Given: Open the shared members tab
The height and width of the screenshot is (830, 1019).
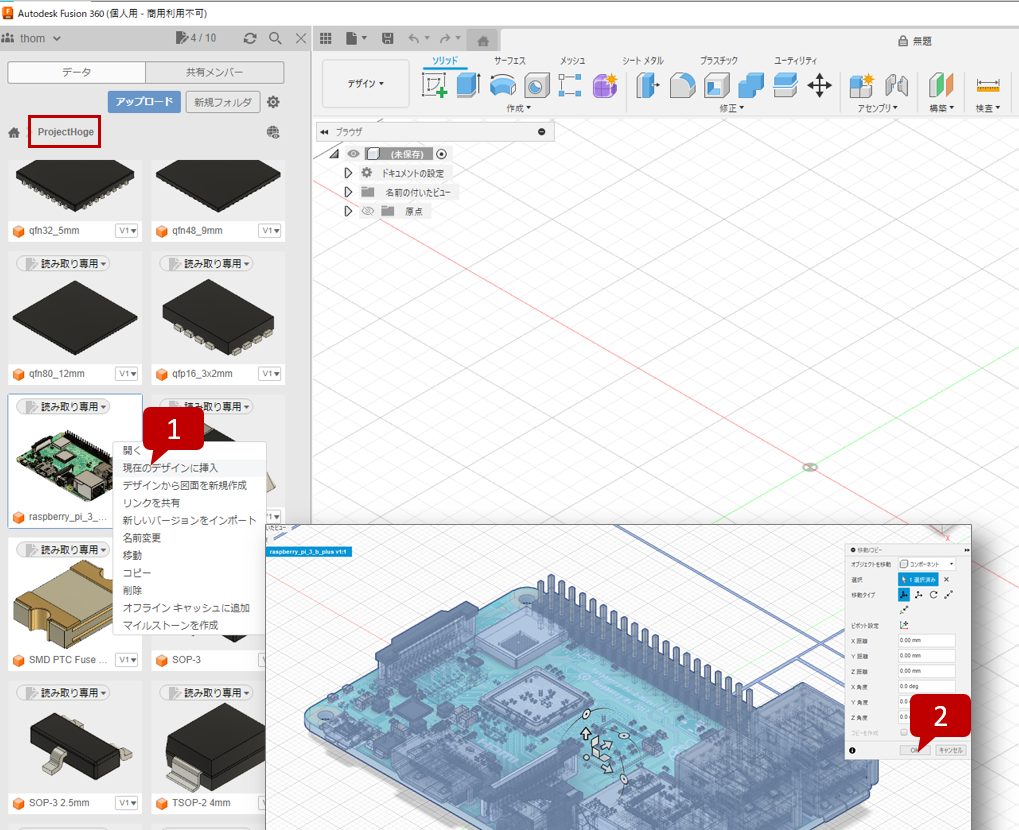Looking at the screenshot, I should (214, 72).
